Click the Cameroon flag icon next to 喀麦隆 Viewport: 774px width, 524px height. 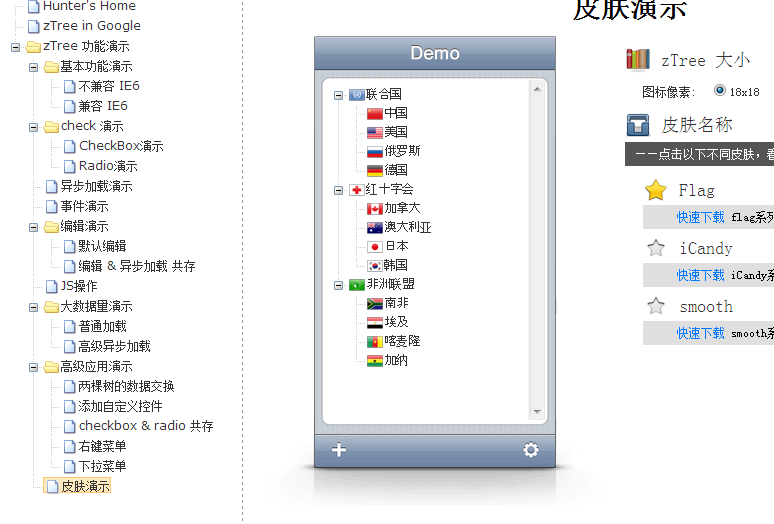(x=375, y=341)
